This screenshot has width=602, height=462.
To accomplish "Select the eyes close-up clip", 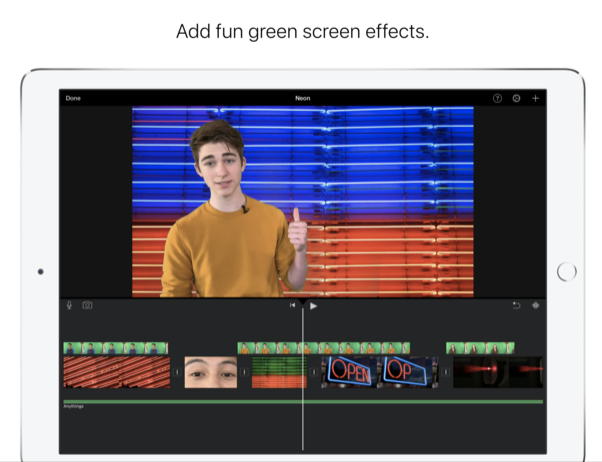I will (211, 372).
